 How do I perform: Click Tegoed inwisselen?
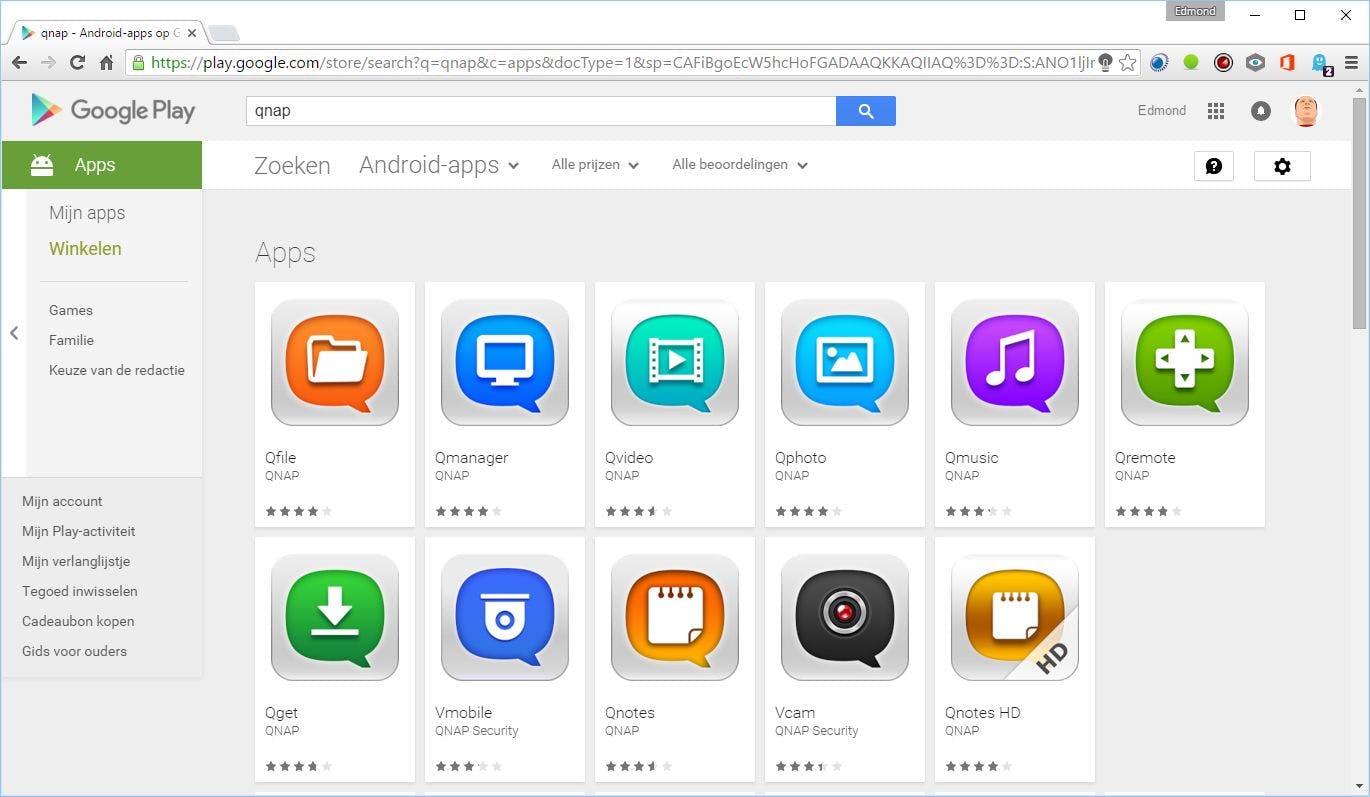click(x=80, y=591)
